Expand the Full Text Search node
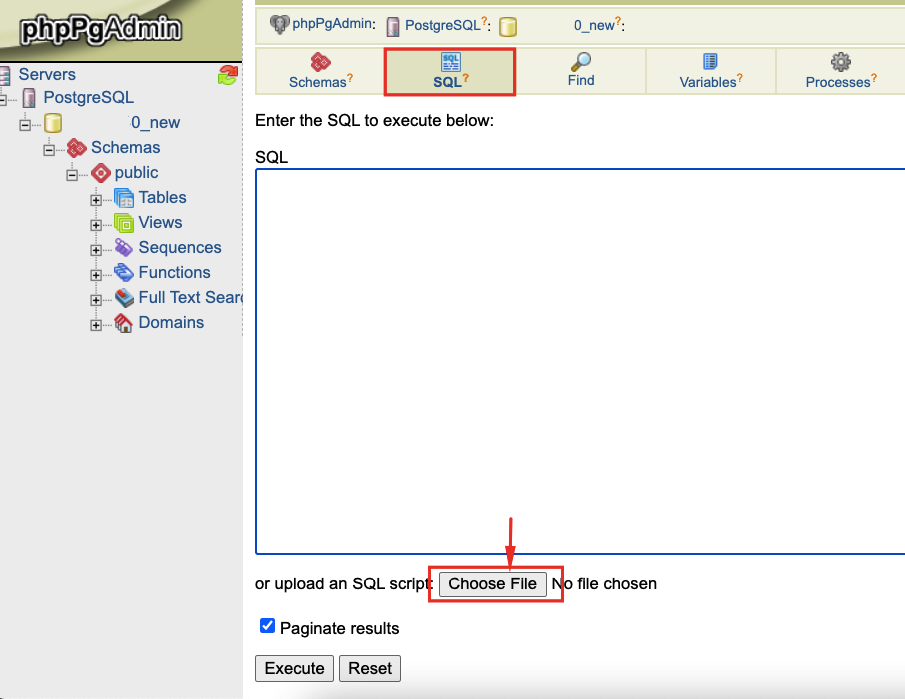Viewport: 905px width, 699px height. tap(96, 300)
